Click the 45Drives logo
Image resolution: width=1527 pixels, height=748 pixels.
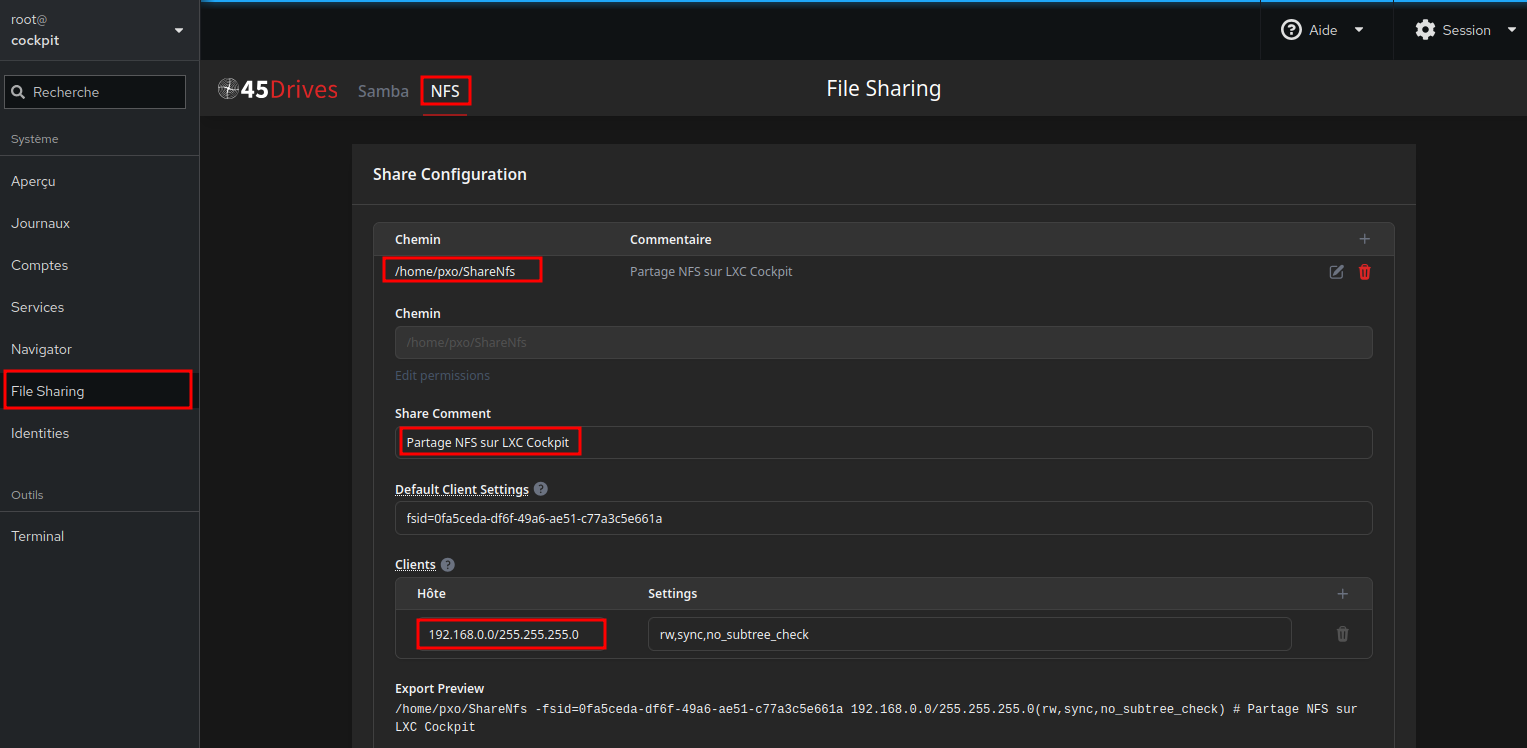click(278, 90)
